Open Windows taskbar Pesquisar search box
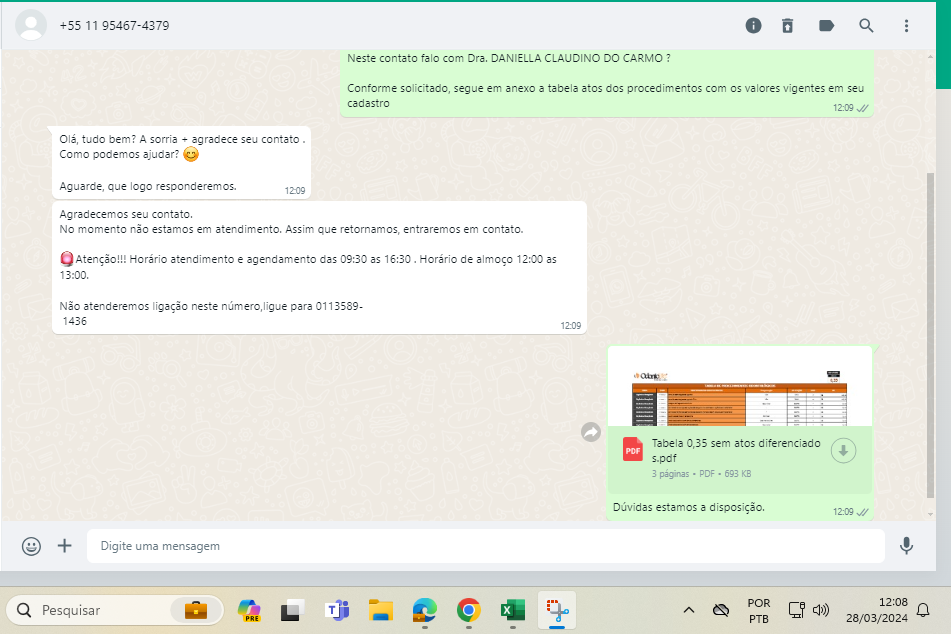 pyautogui.click(x=115, y=610)
